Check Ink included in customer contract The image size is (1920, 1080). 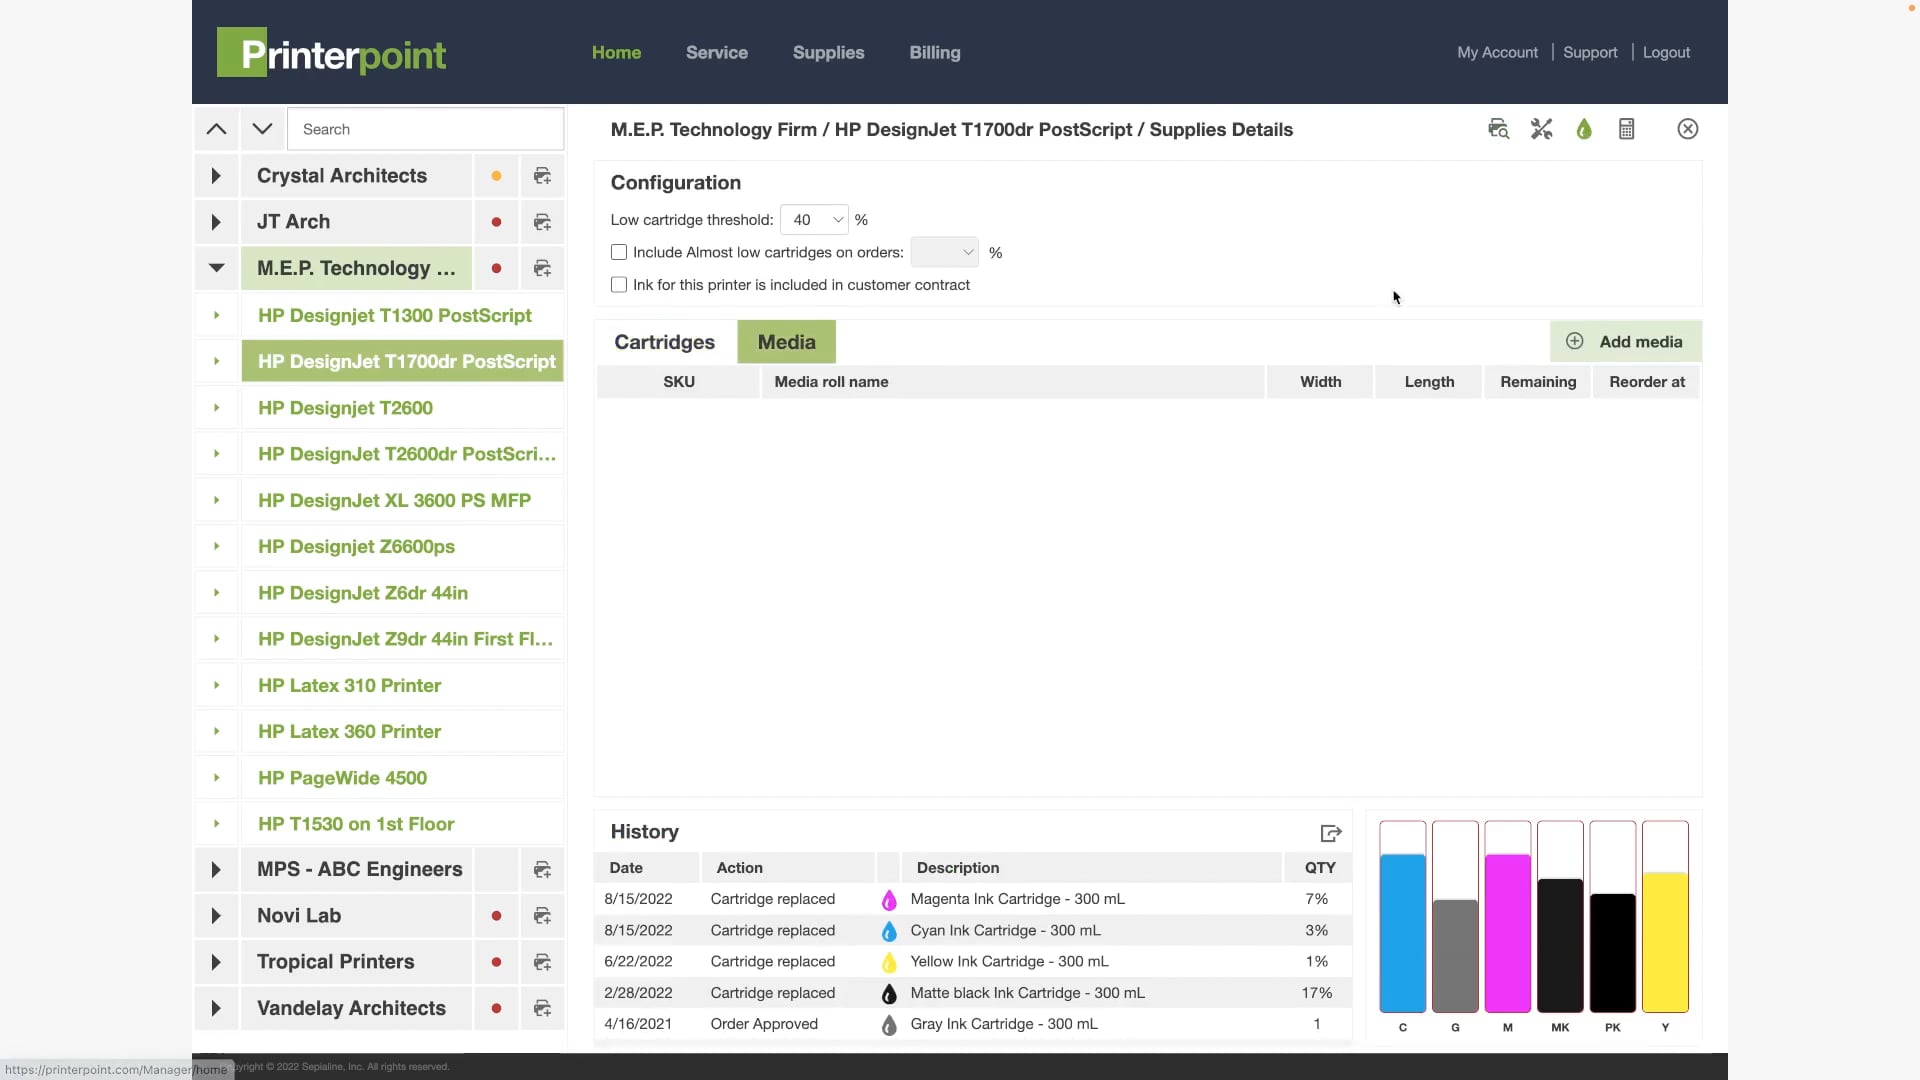619,285
